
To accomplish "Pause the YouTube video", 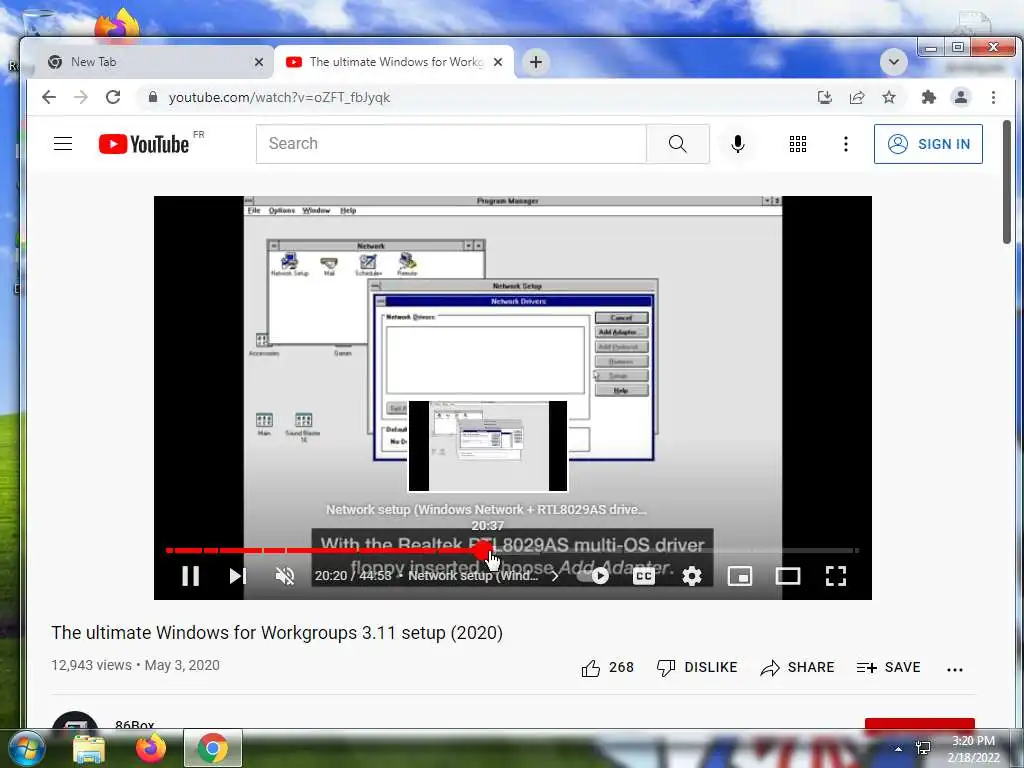I will 190,575.
